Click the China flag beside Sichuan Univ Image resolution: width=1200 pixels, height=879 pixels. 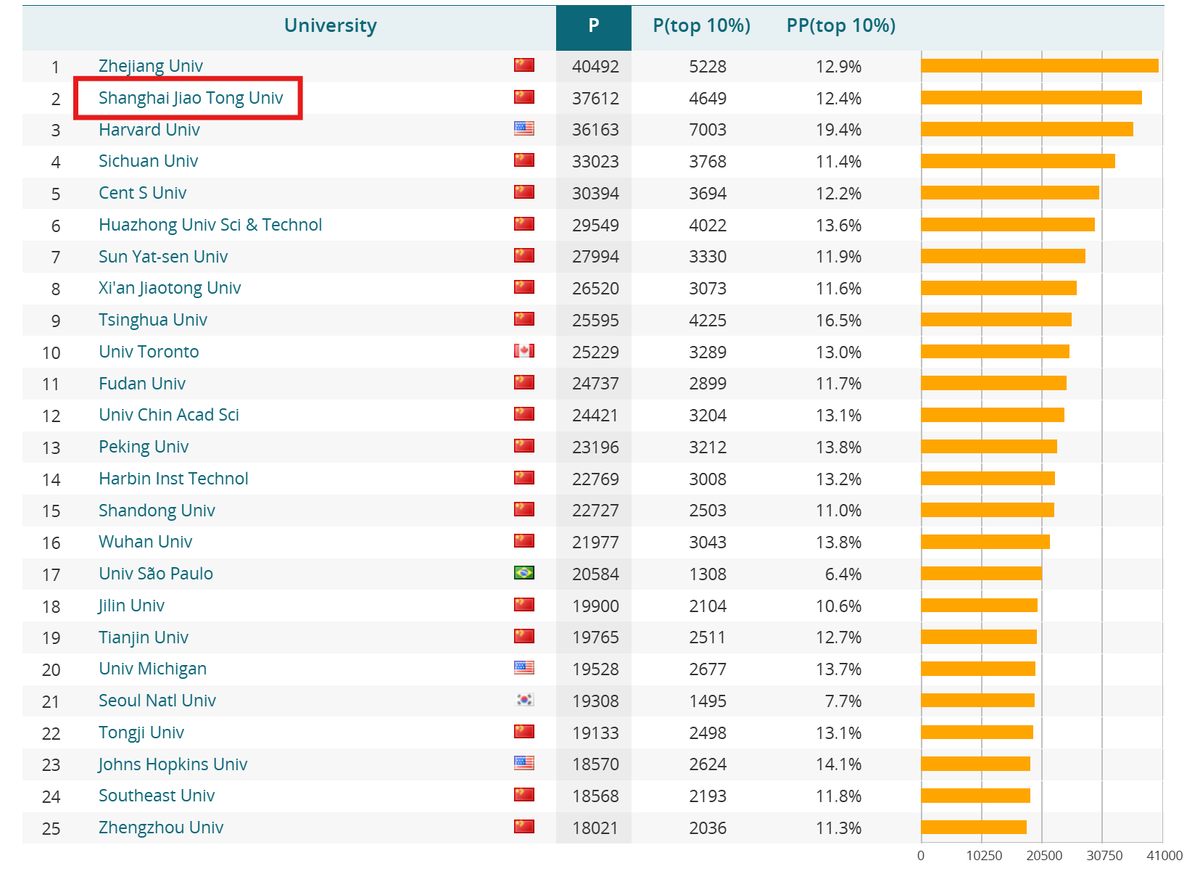click(524, 160)
